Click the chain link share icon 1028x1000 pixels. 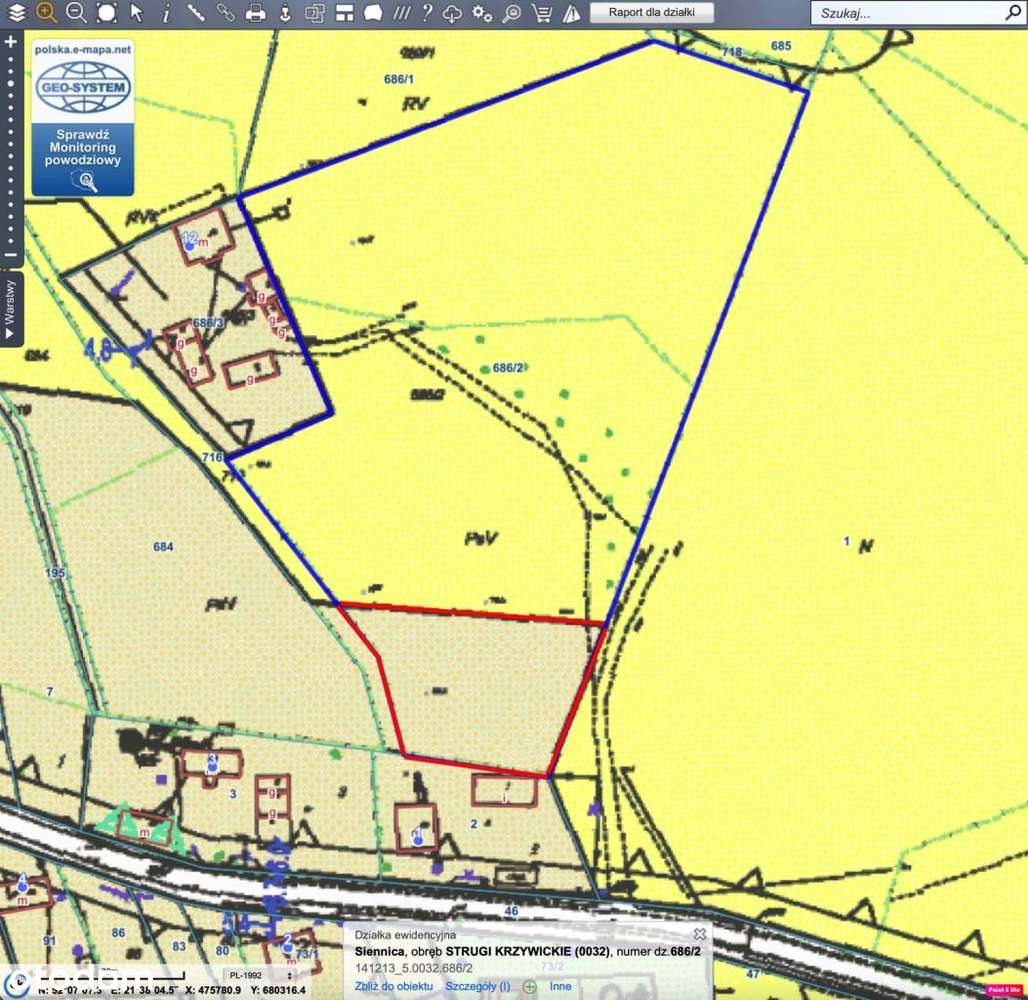pyautogui.click(x=226, y=12)
